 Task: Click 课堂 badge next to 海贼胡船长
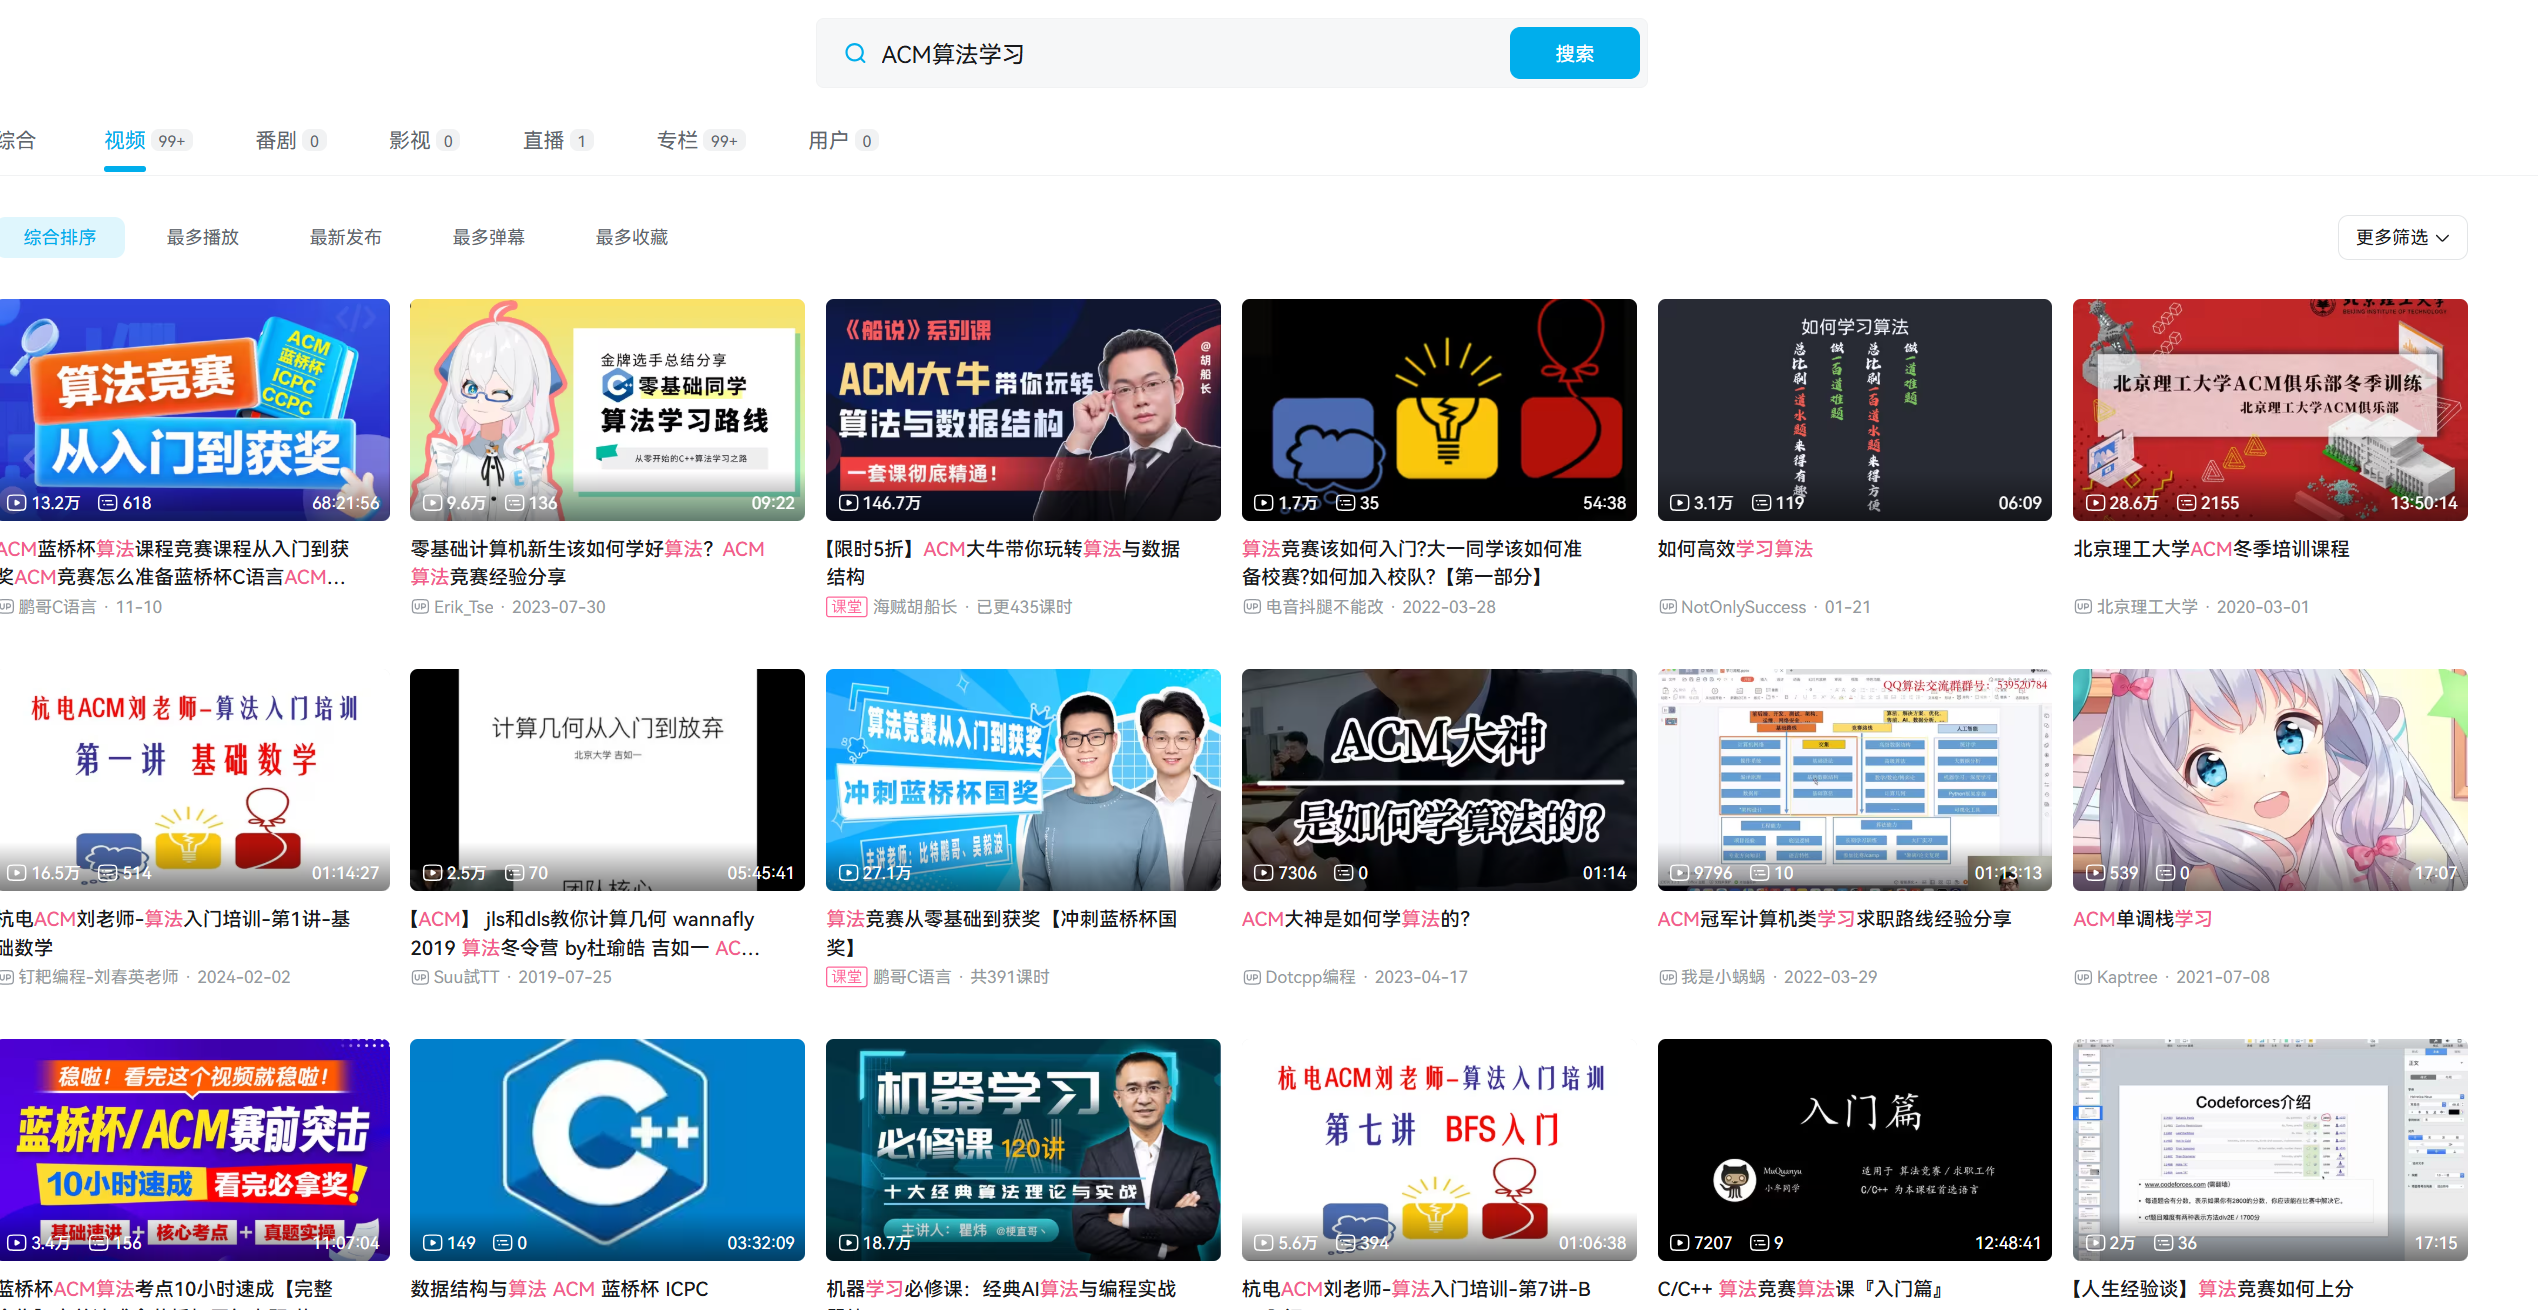coord(846,607)
